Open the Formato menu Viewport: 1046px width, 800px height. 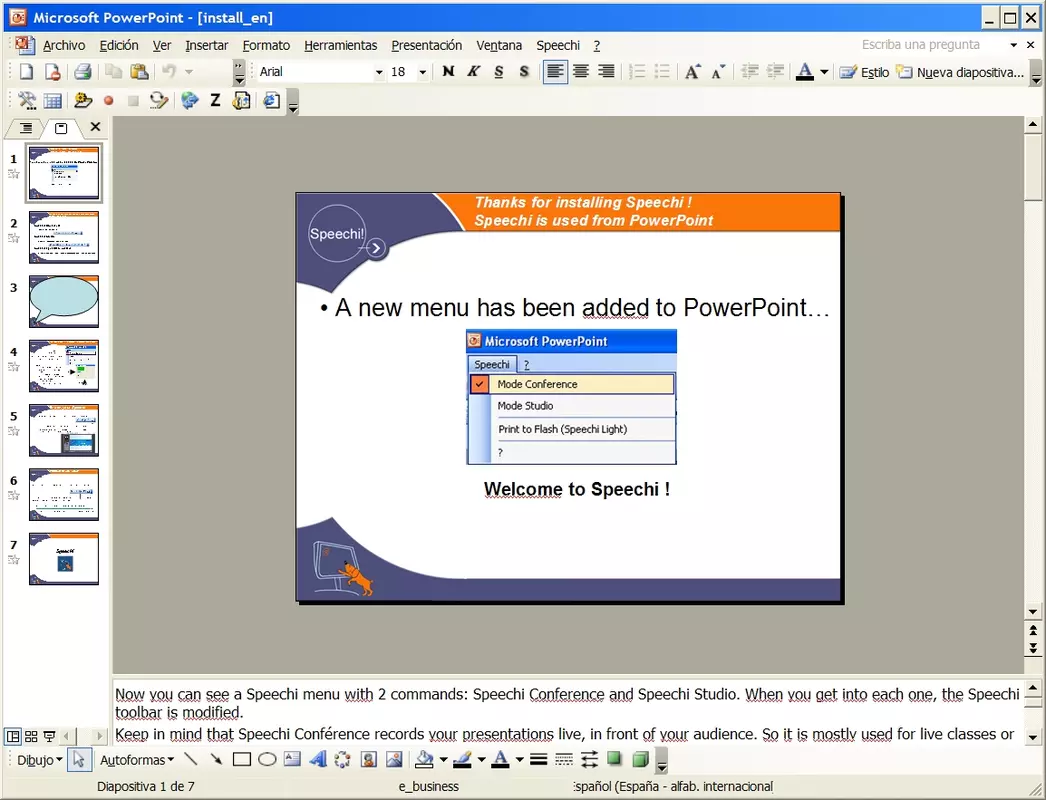(x=266, y=45)
